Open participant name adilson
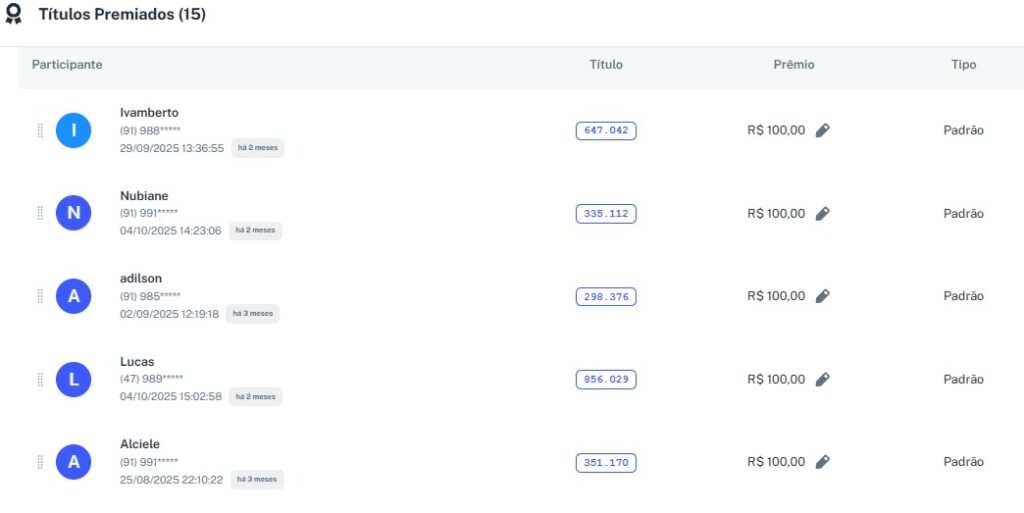This screenshot has width=1024, height=513. (x=141, y=278)
